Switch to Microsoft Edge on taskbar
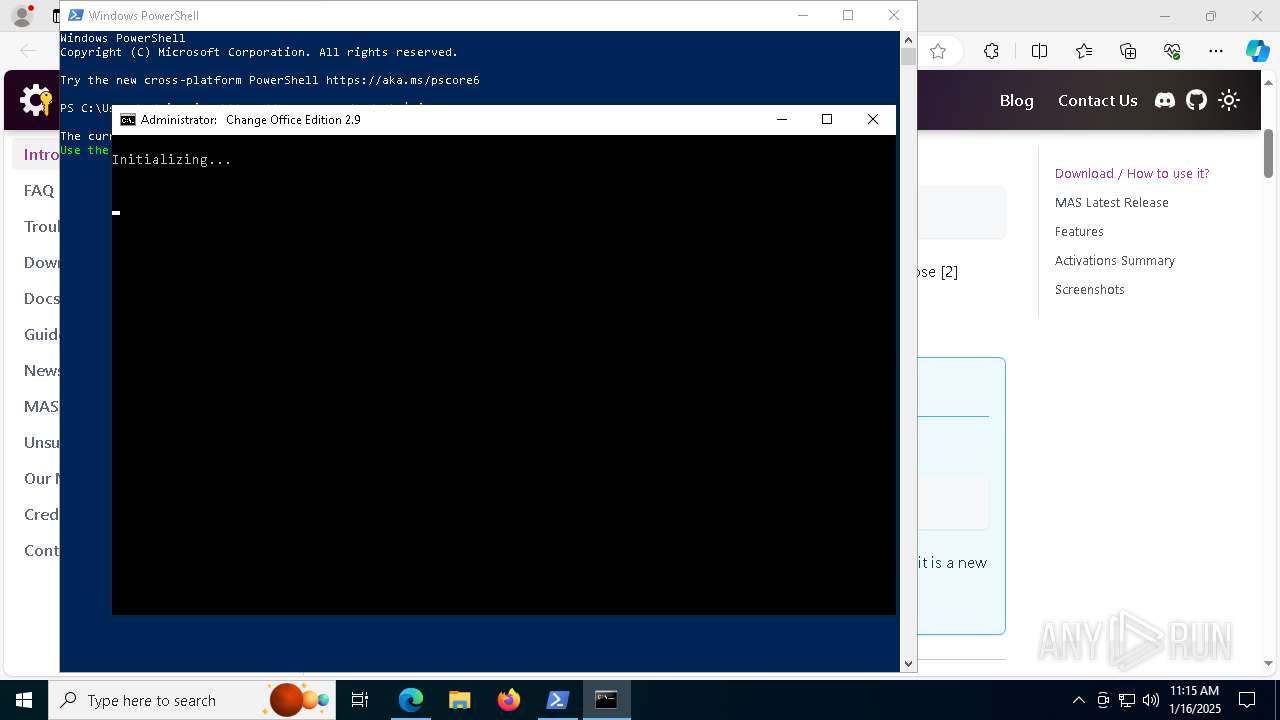This screenshot has width=1280, height=720. [411, 700]
